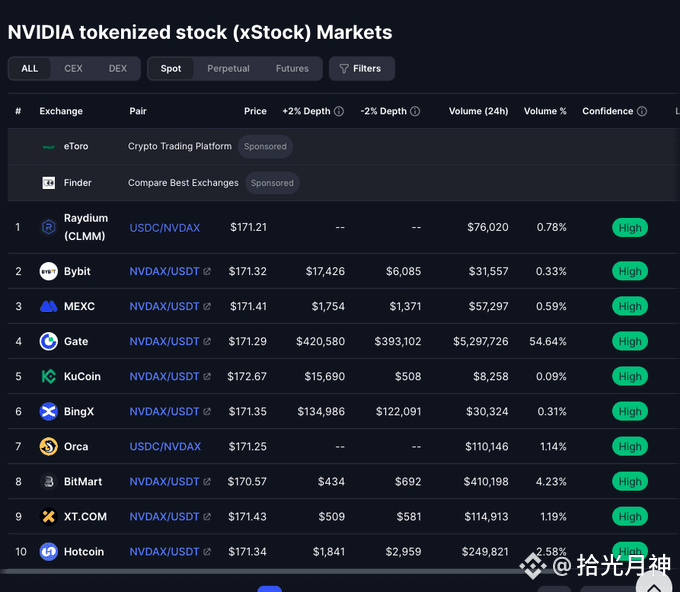Open KuCoin NVDAX/USDT pair link

click(x=164, y=376)
